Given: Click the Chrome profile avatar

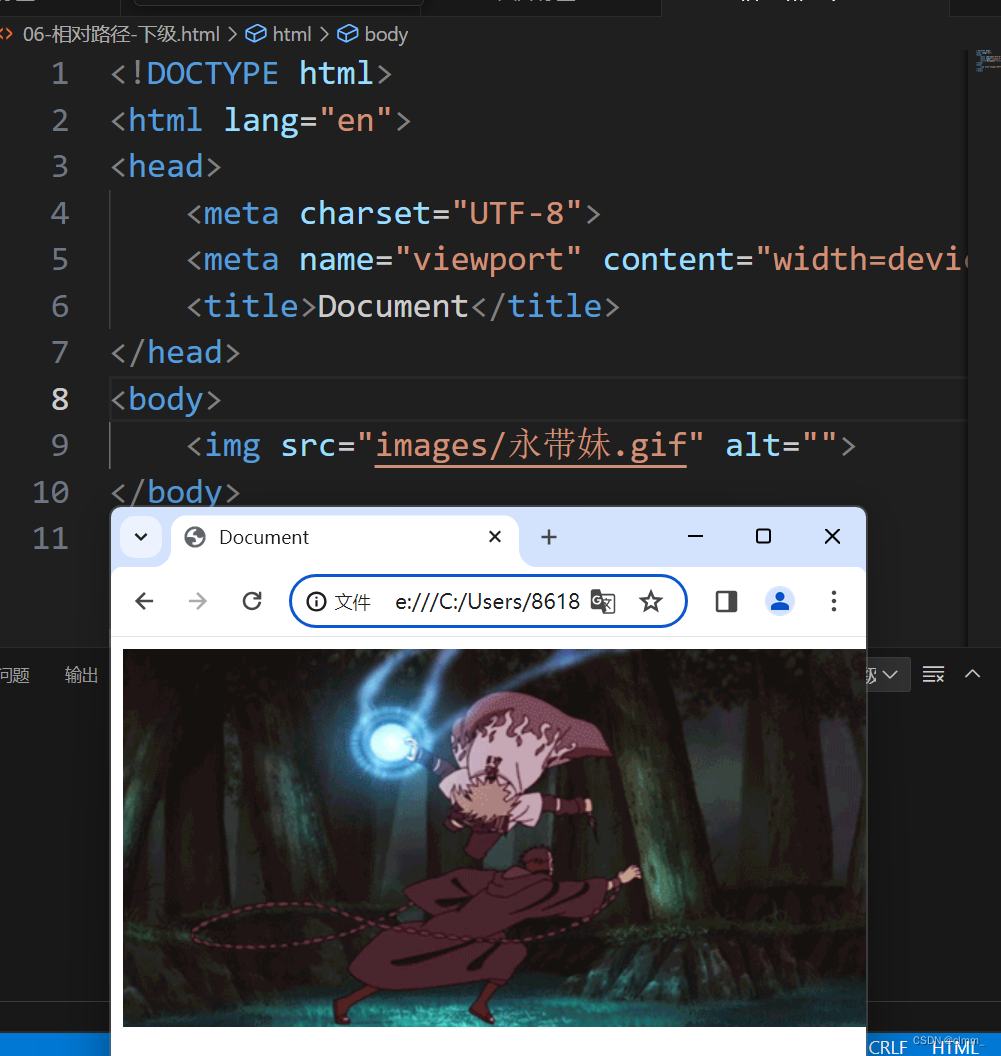Looking at the screenshot, I should [x=779, y=601].
